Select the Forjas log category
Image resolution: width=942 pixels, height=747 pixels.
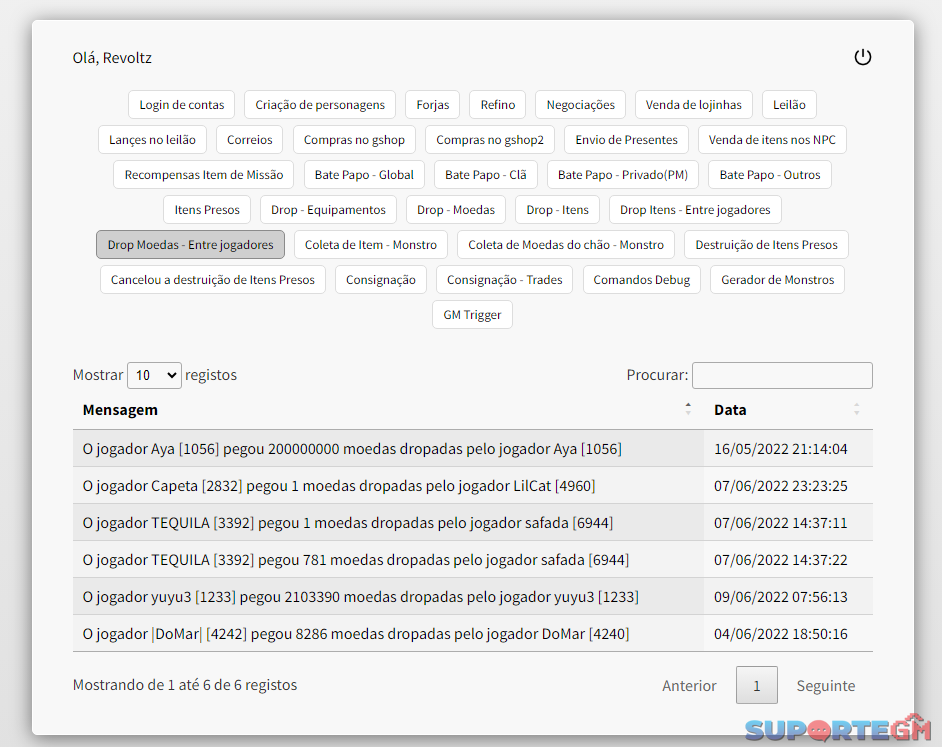[433, 105]
